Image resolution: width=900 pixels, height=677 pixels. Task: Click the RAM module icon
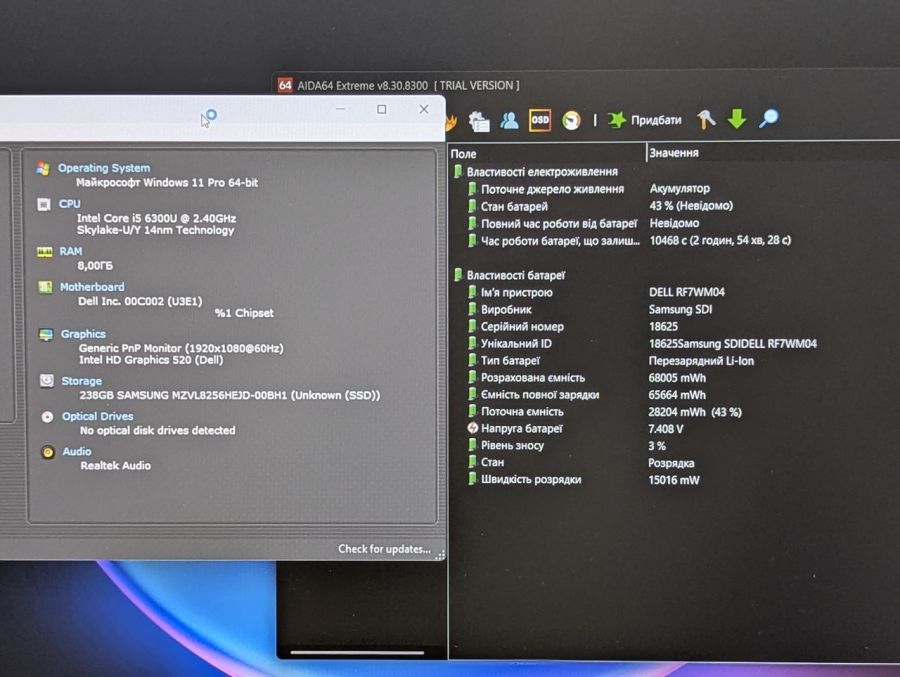click(45, 252)
